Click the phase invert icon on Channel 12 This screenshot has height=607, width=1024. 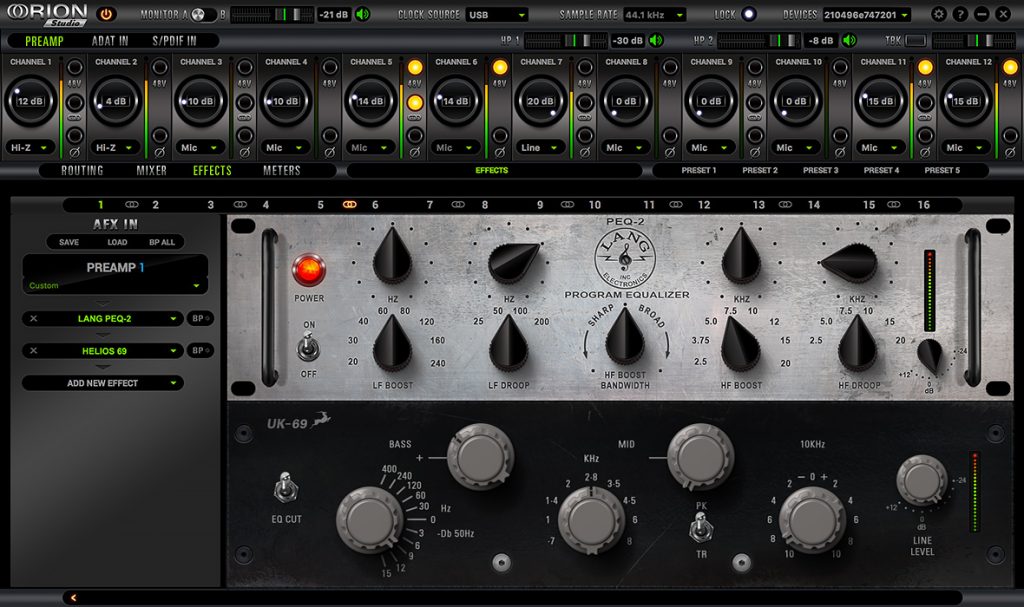(x=1010, y=152)
